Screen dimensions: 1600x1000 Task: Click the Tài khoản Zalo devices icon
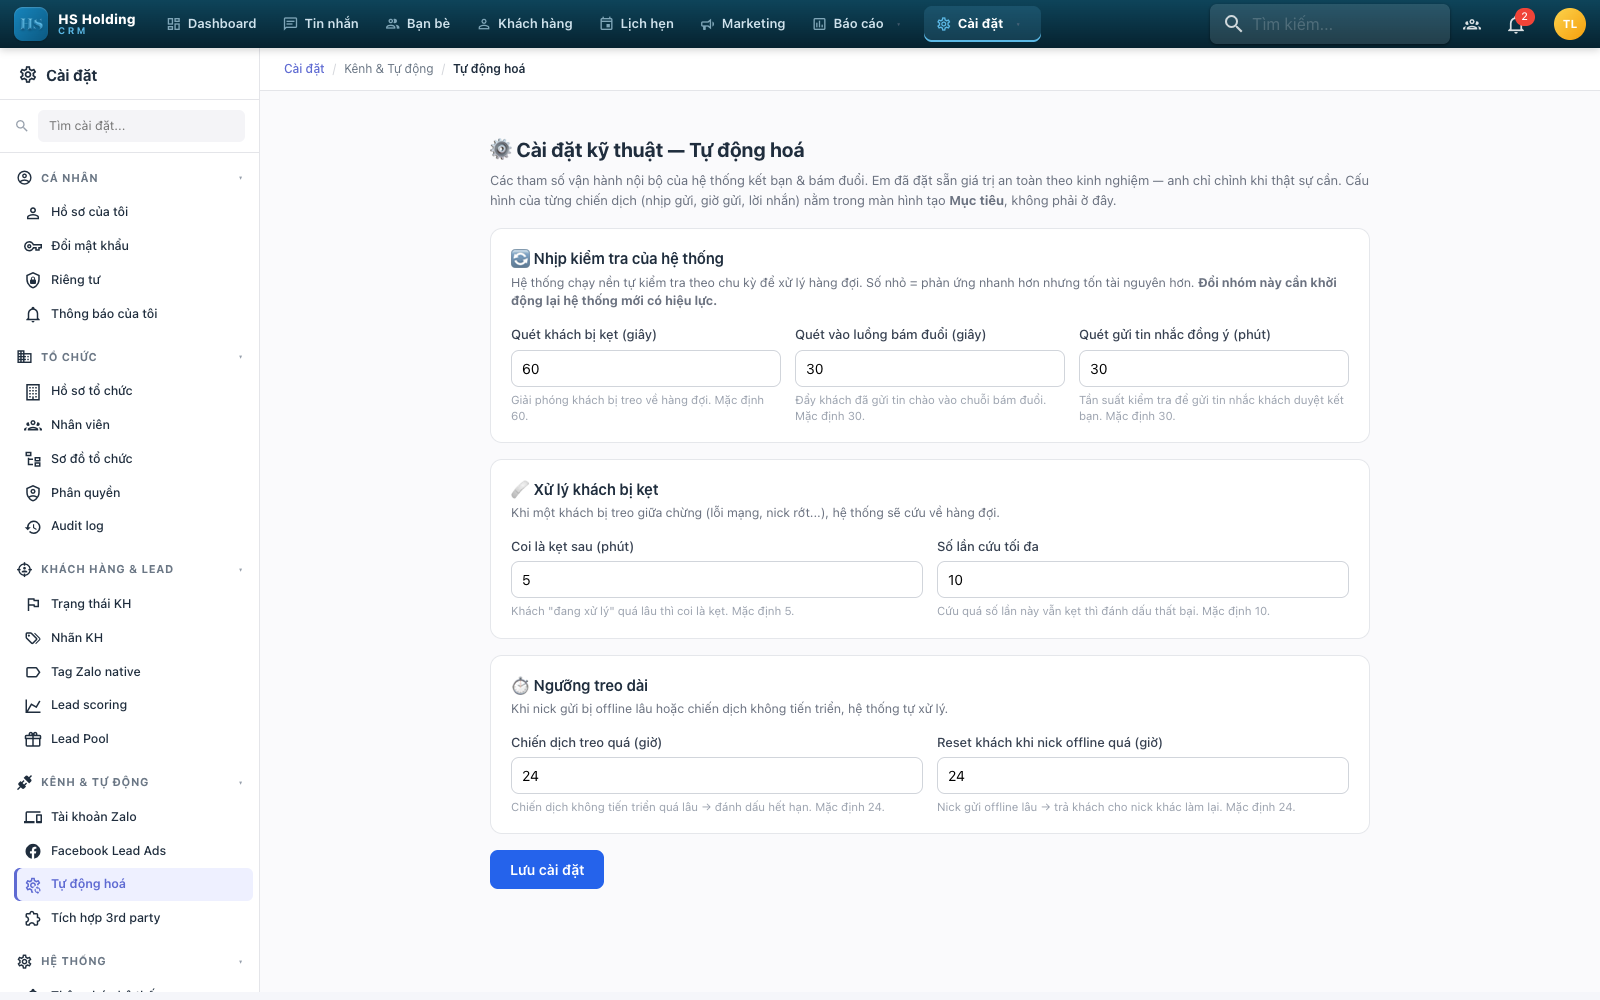click(33, 817)
